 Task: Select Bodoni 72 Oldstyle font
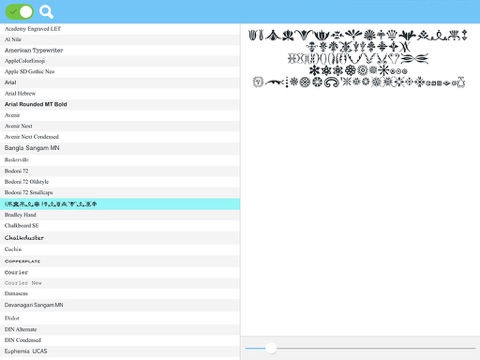pos(120,182)
